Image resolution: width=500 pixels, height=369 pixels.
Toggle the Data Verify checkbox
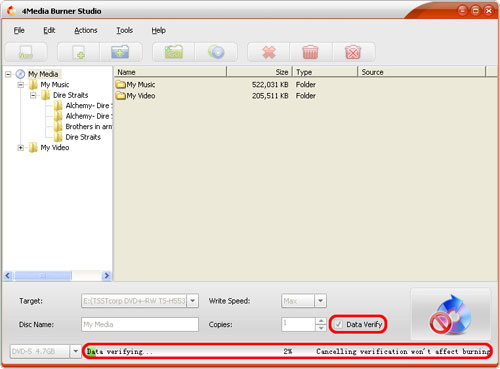point(339,324)
